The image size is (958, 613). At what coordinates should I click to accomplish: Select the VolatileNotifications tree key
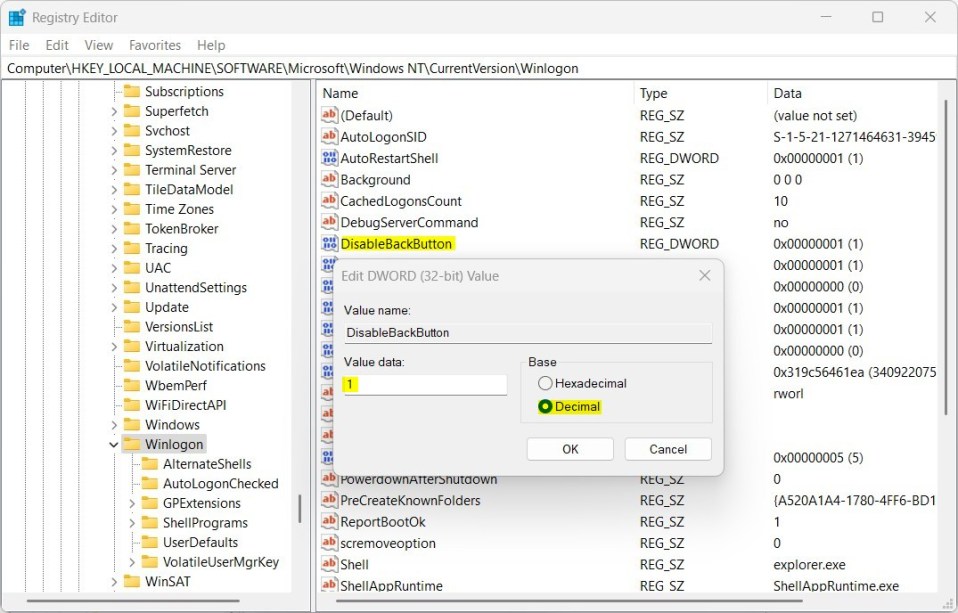coord(205,365)
